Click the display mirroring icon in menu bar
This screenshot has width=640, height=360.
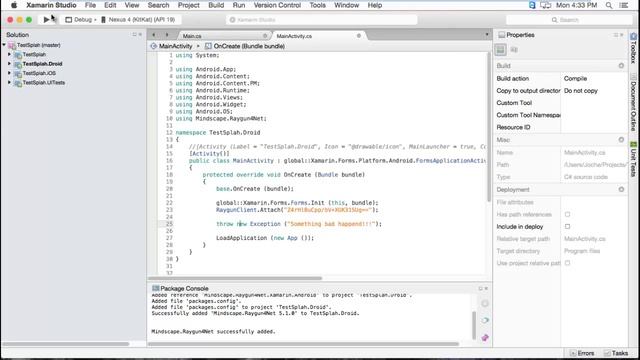coord(545,5)
